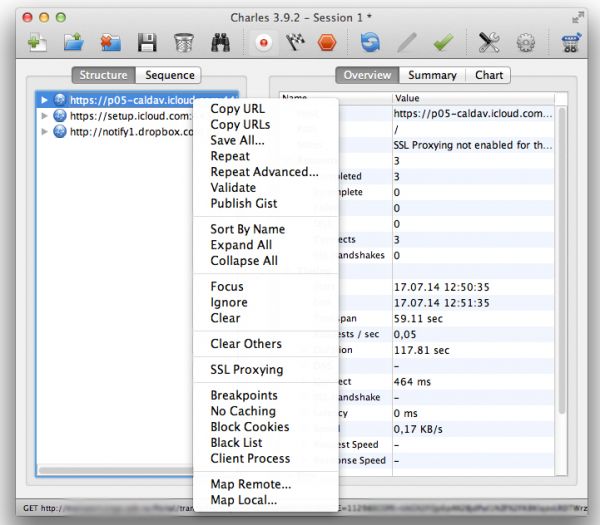Toggle throttling with the checkered flag icon
Image resolution: width=600 pixels, height=525 pixels.
[295, 44]
